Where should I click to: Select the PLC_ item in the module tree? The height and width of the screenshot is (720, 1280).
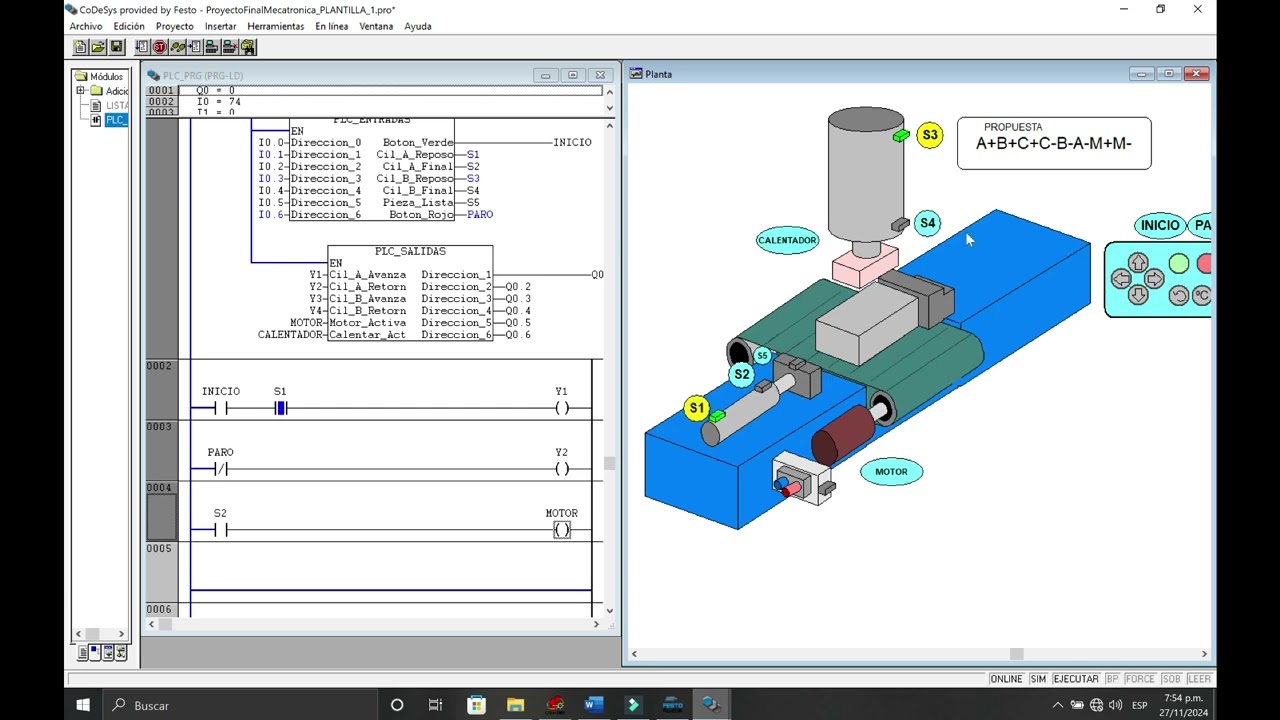[x=116, y=120]
